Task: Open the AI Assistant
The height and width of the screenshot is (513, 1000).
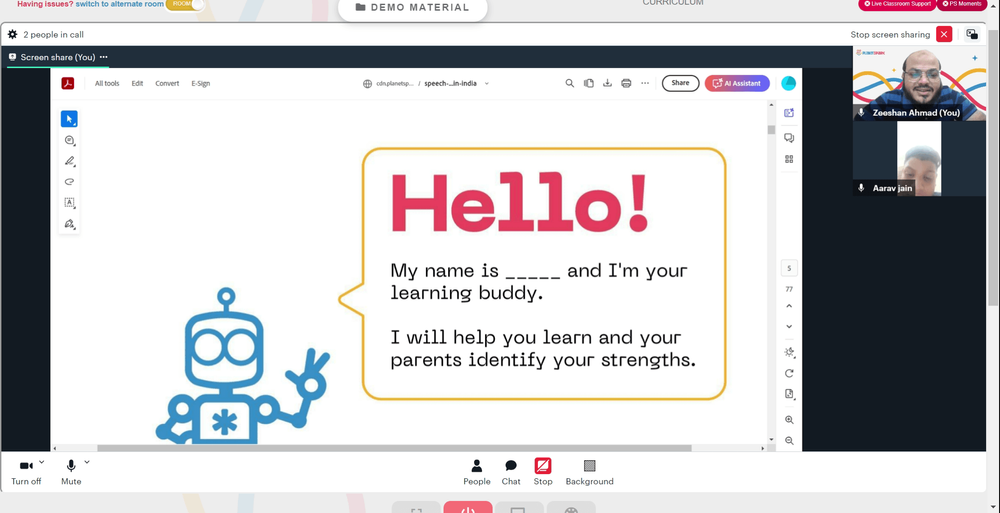Action: (x=737, y=83)
